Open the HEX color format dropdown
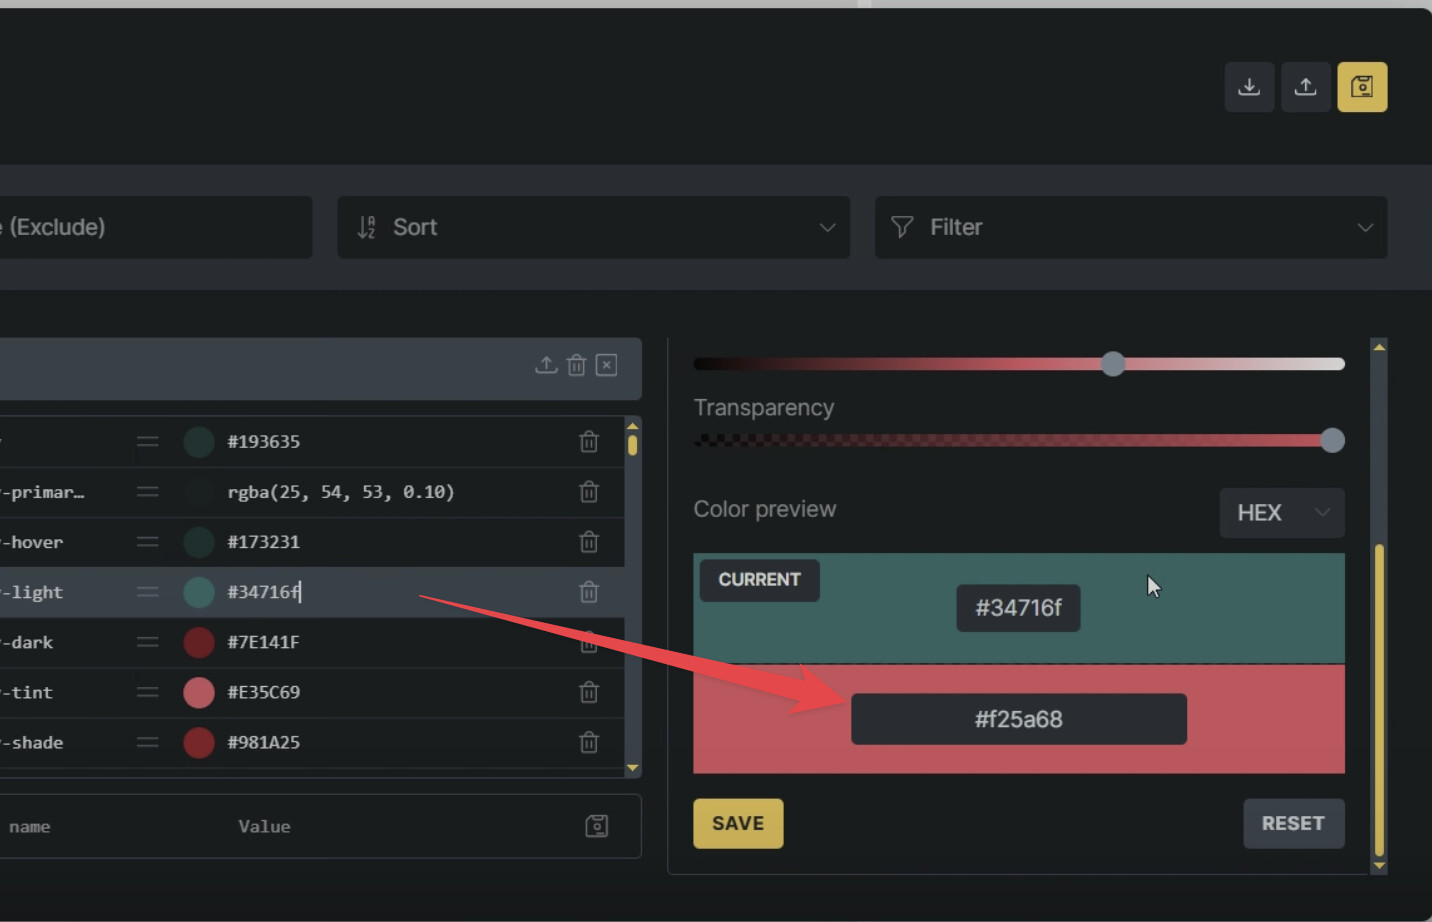The image size is (1432, 922). click(x=1282, y=513)
